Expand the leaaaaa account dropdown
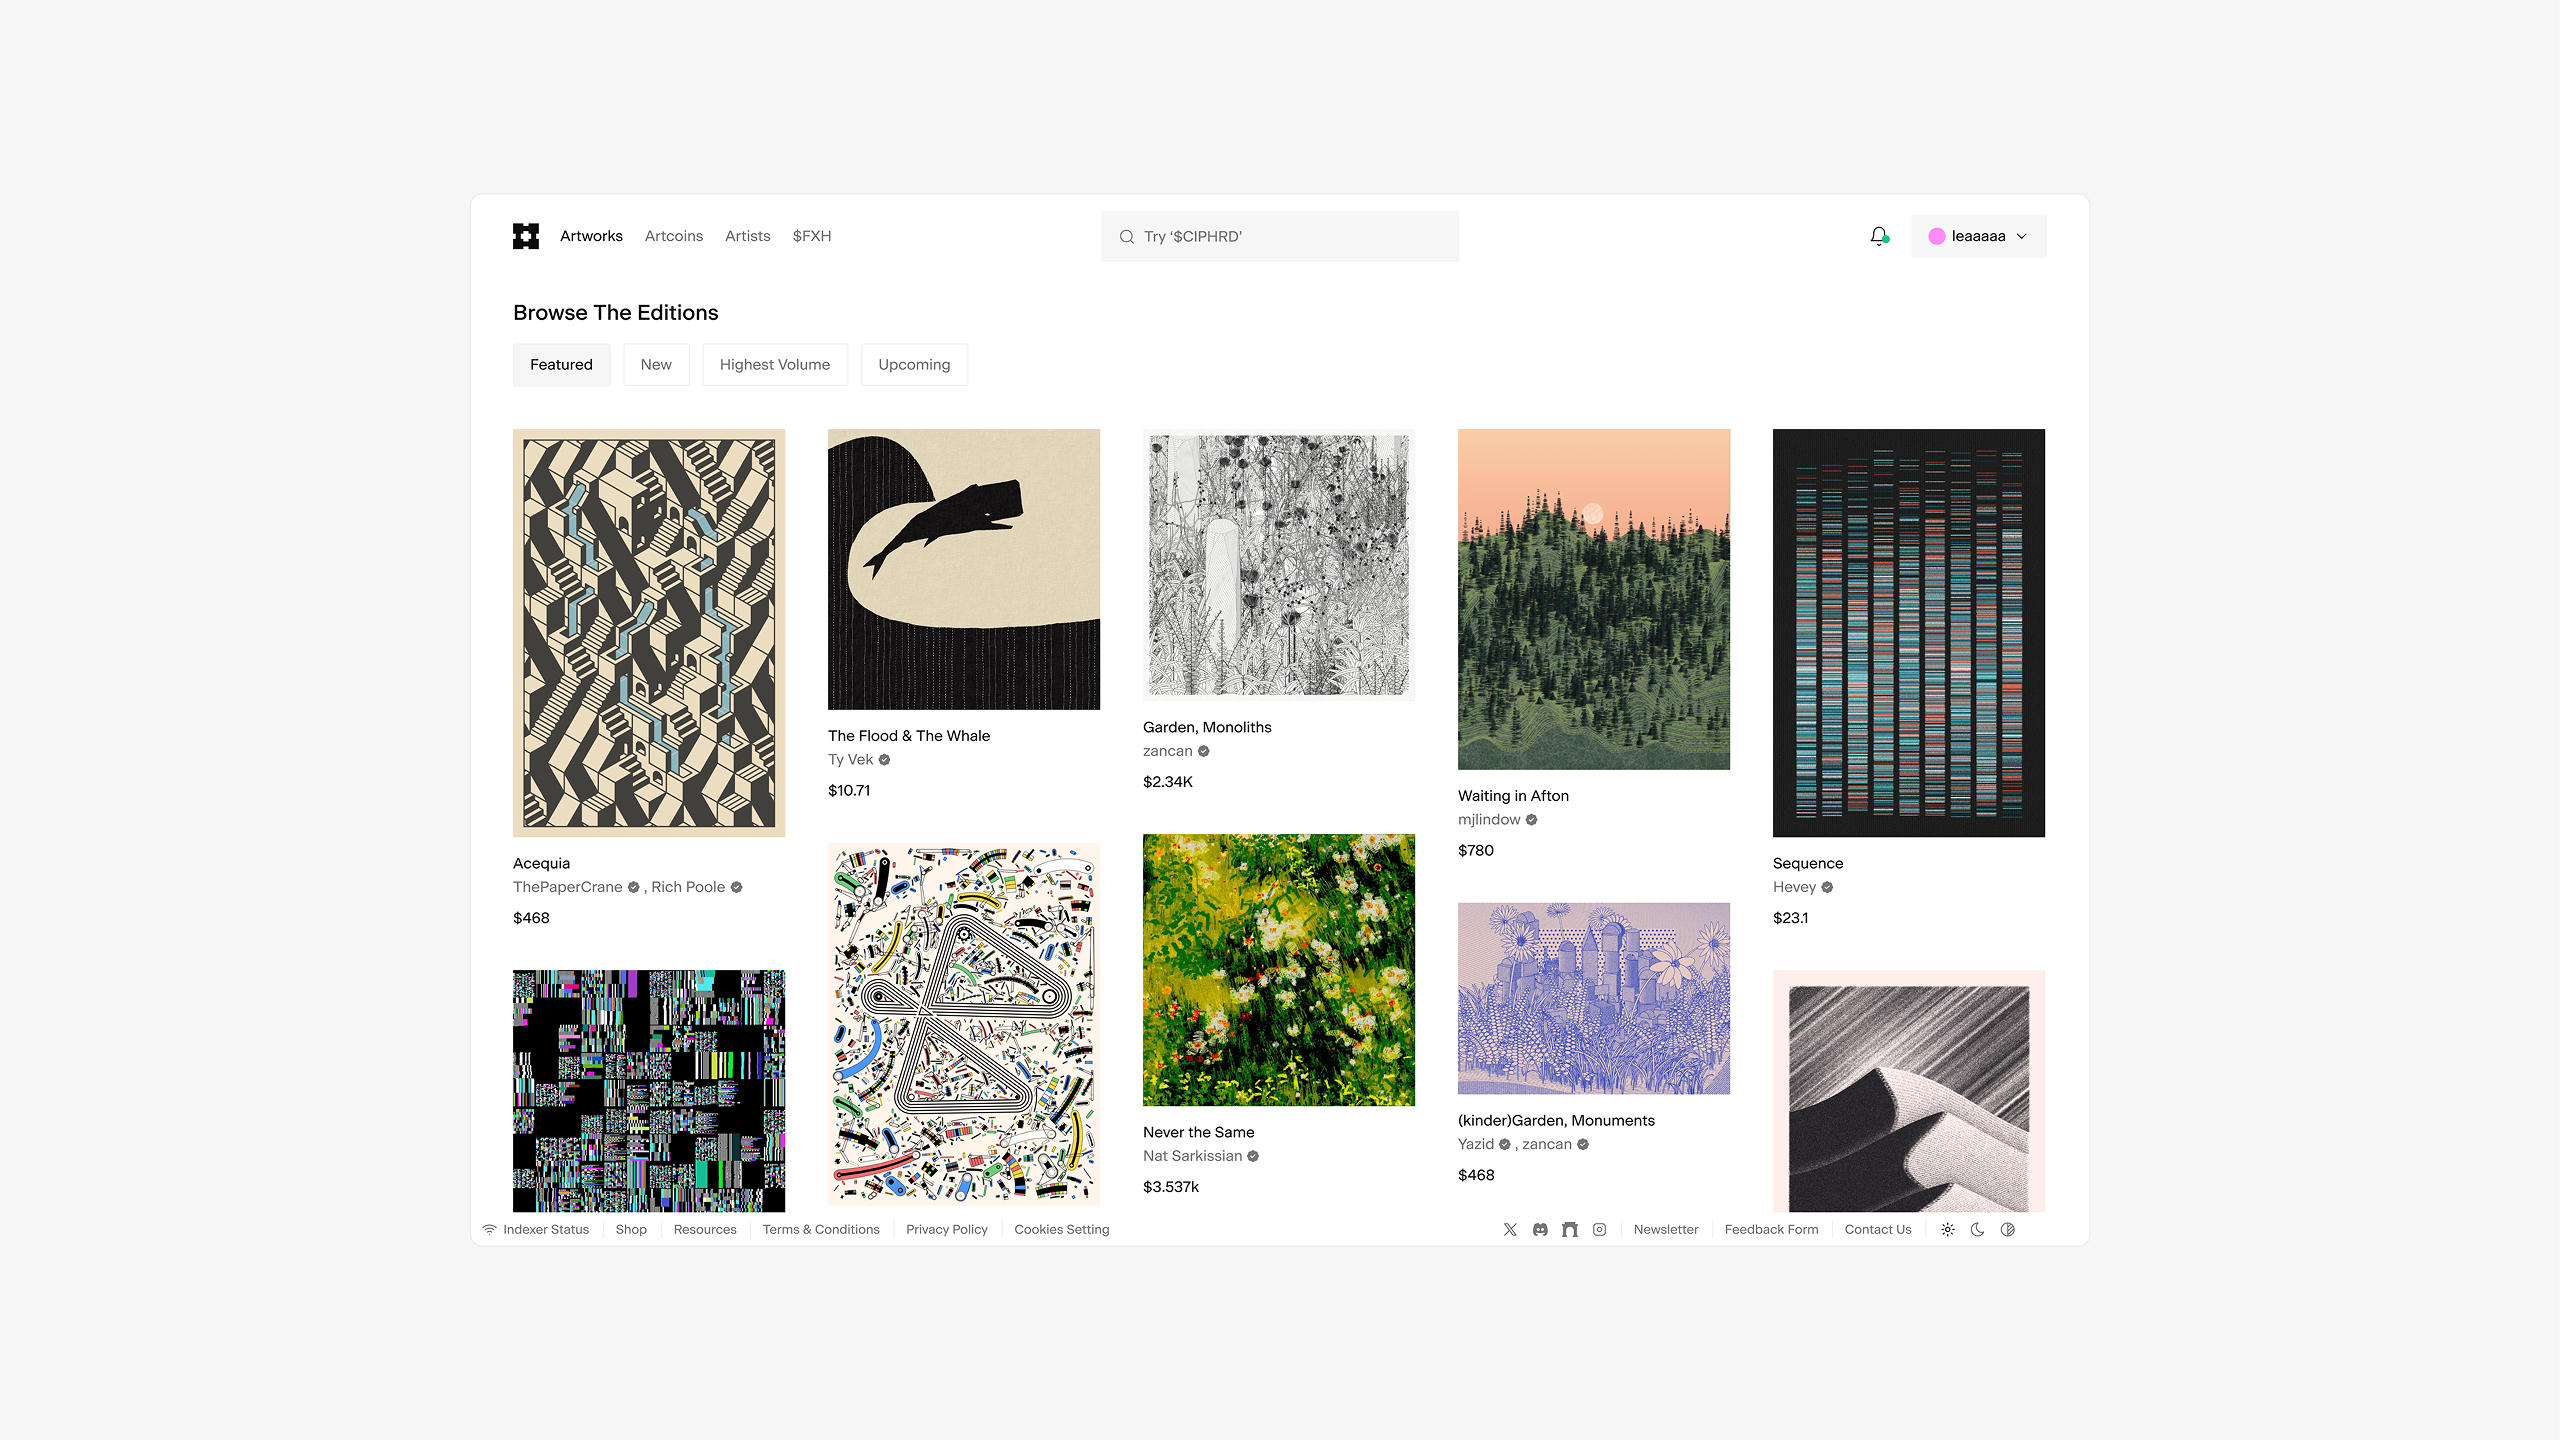This screenshot has width=2560, height=1440. pos(1978,236)
